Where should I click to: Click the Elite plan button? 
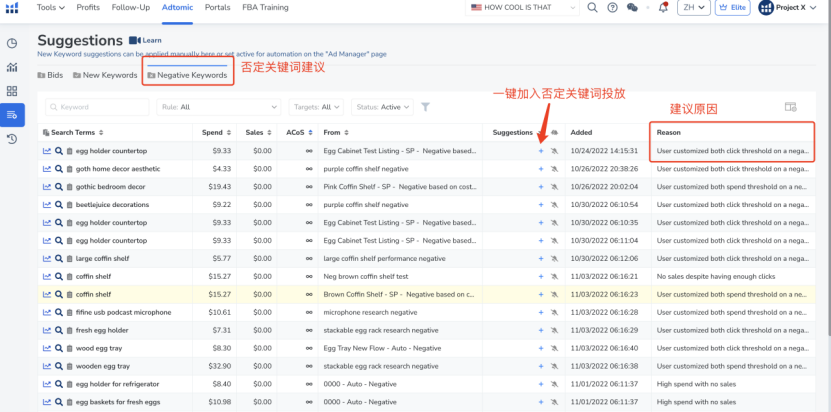(x=731, y=8)
